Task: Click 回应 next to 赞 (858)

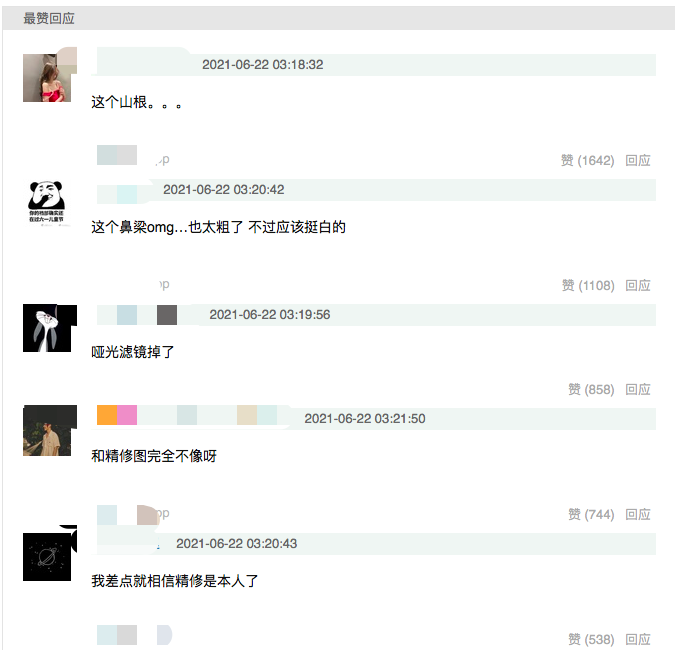Action: tap(638, 390)
